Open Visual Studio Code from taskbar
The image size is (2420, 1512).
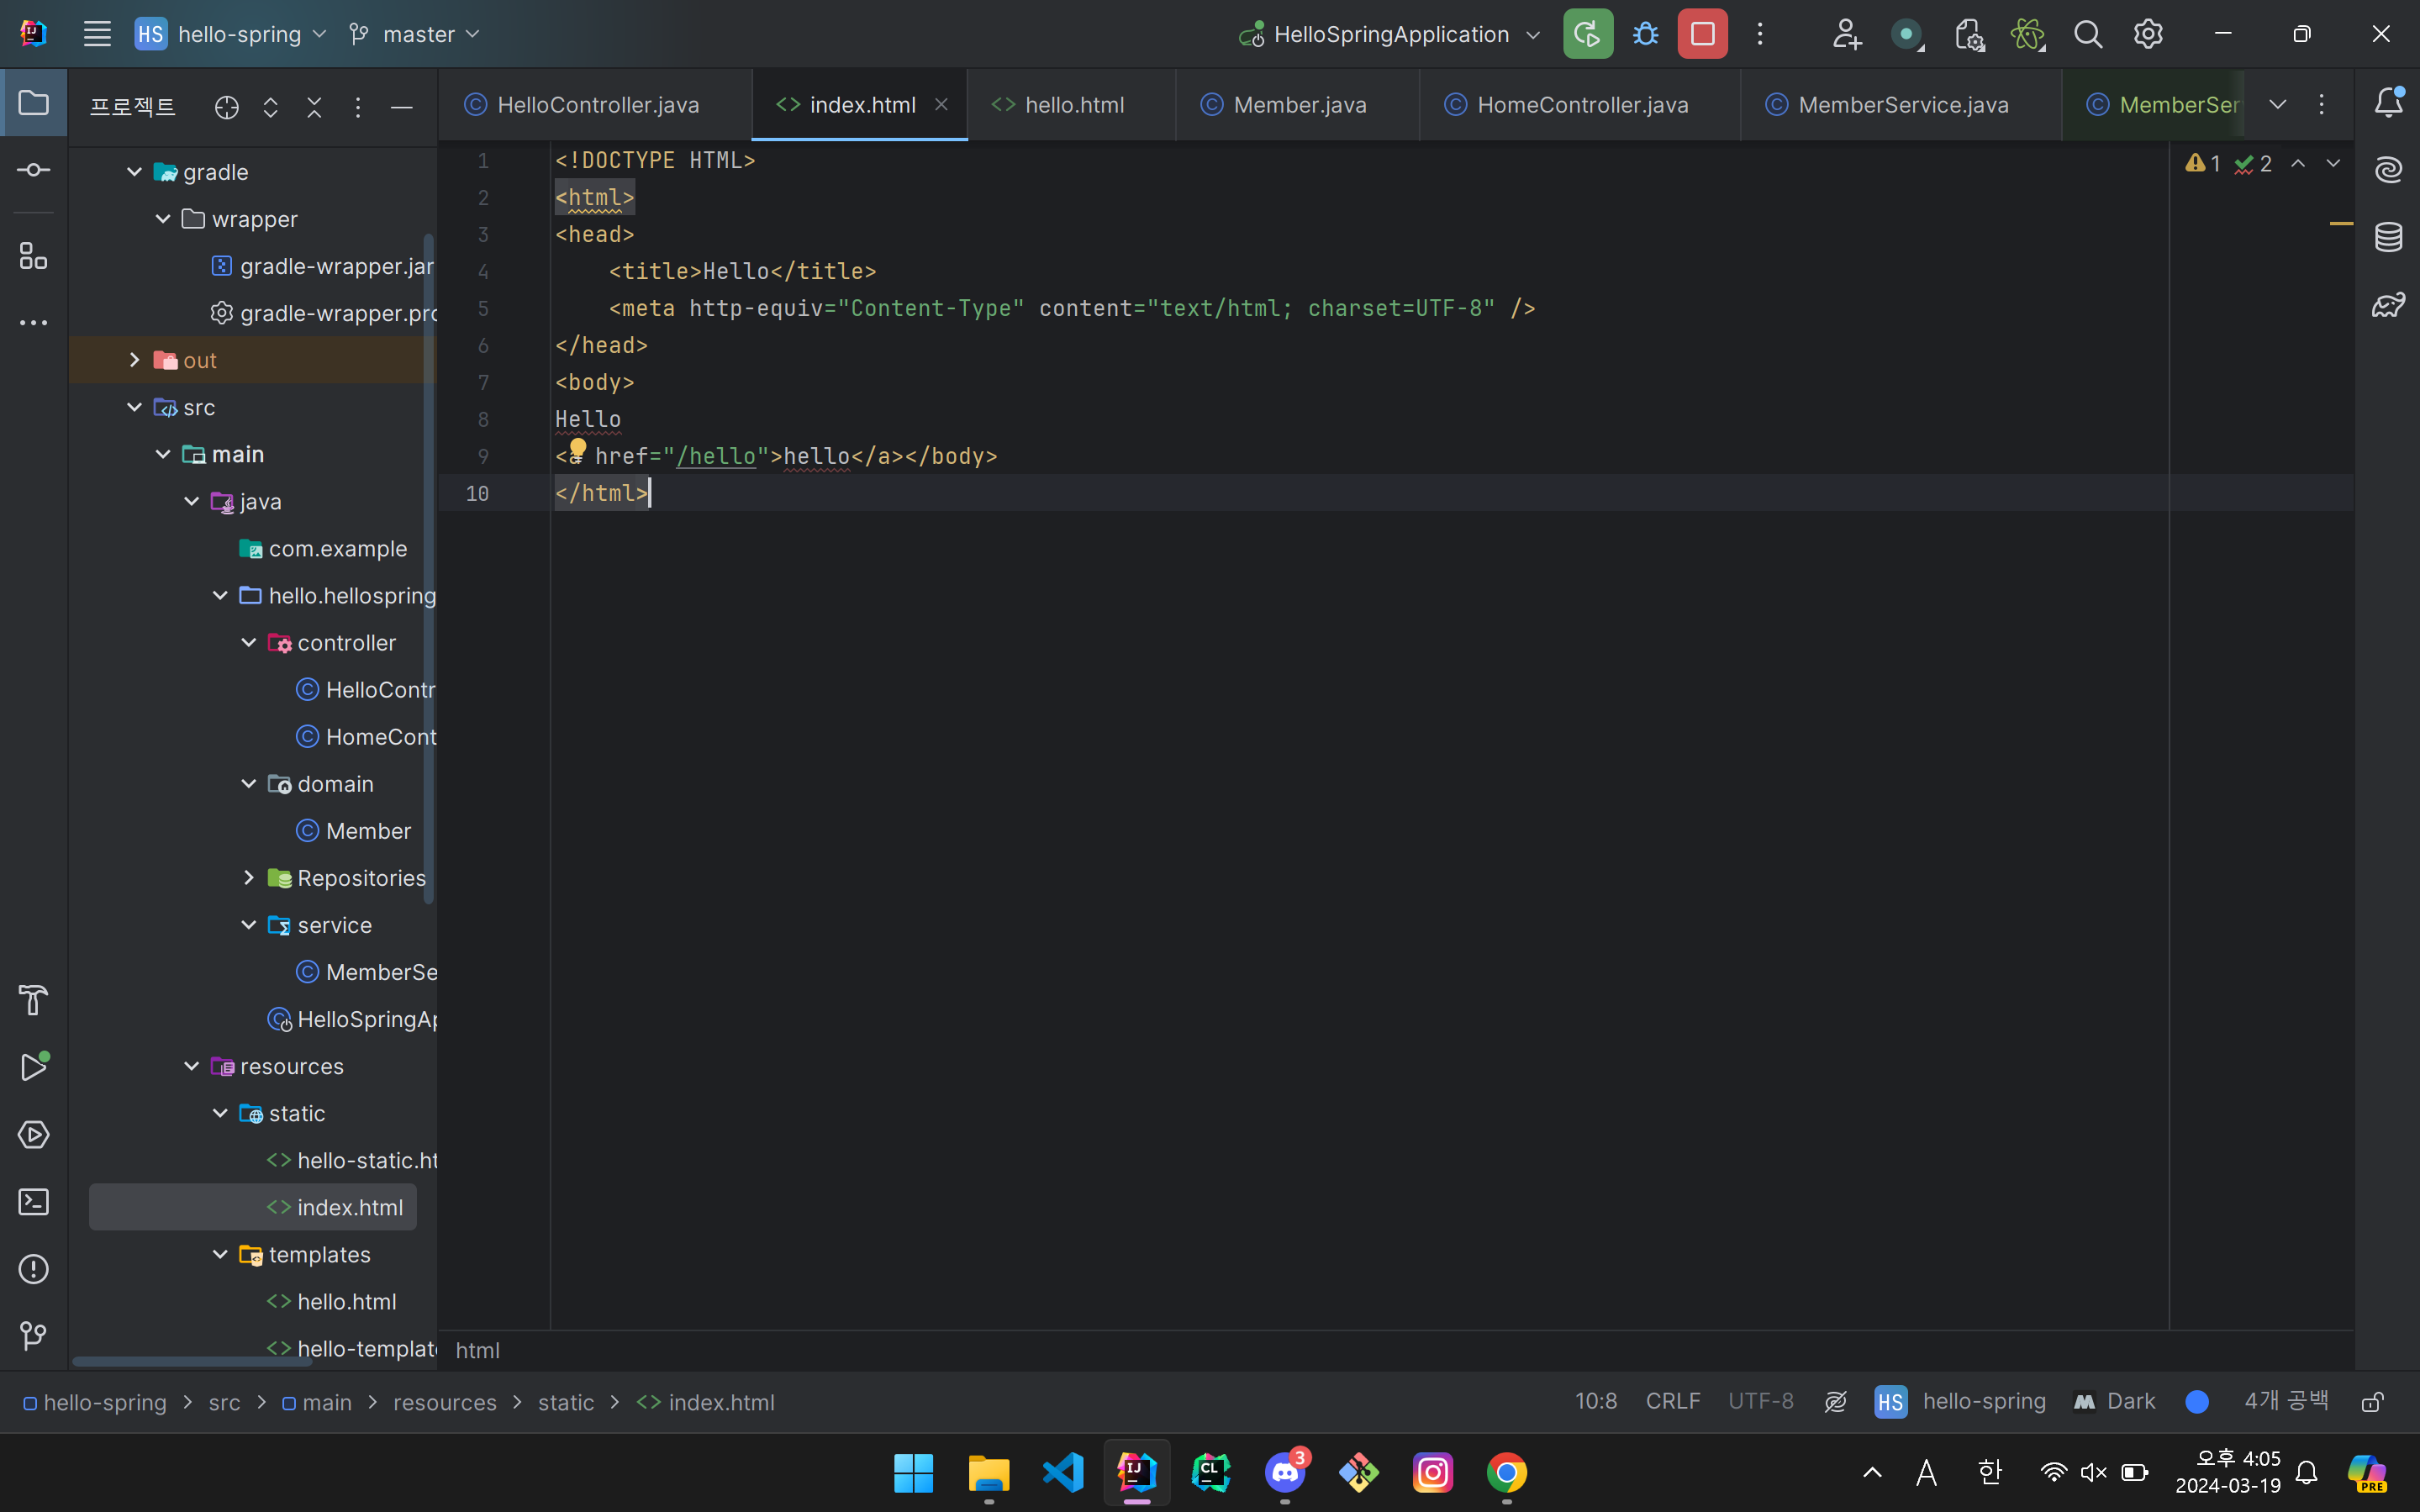coord(1063,1472)
